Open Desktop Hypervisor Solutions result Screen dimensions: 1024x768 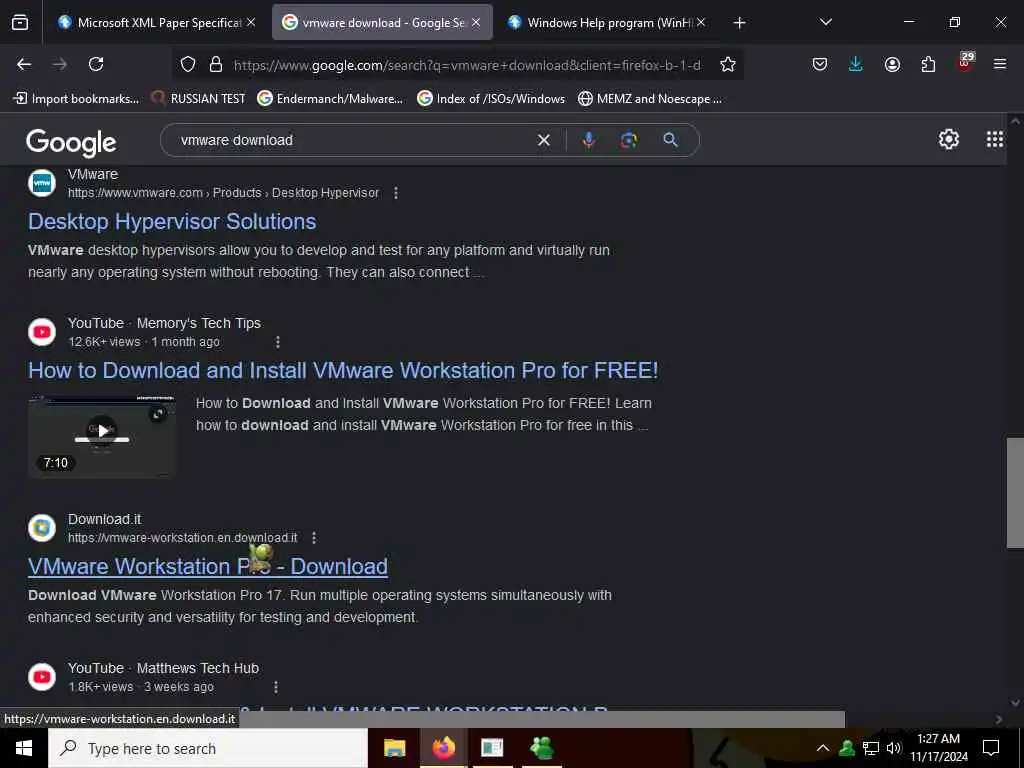pos(172,221)
